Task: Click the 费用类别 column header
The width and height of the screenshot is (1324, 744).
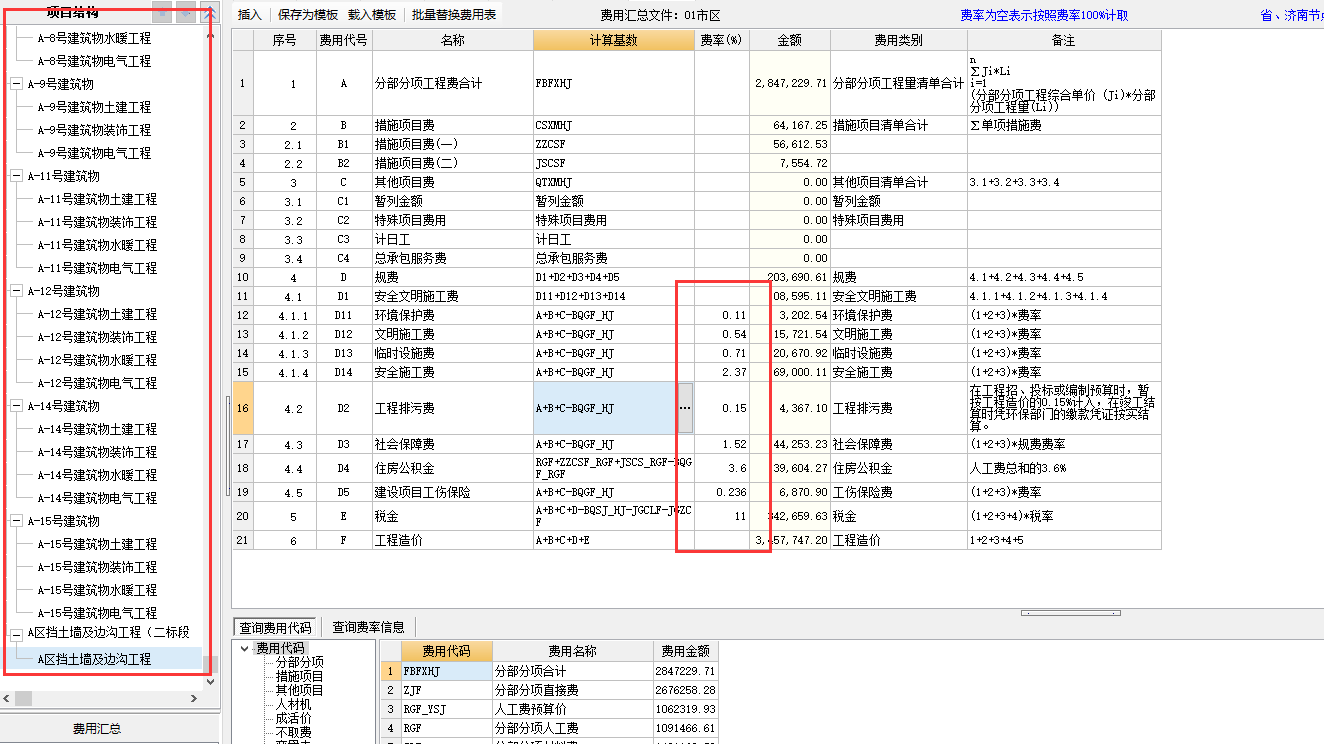Action: 898,40
